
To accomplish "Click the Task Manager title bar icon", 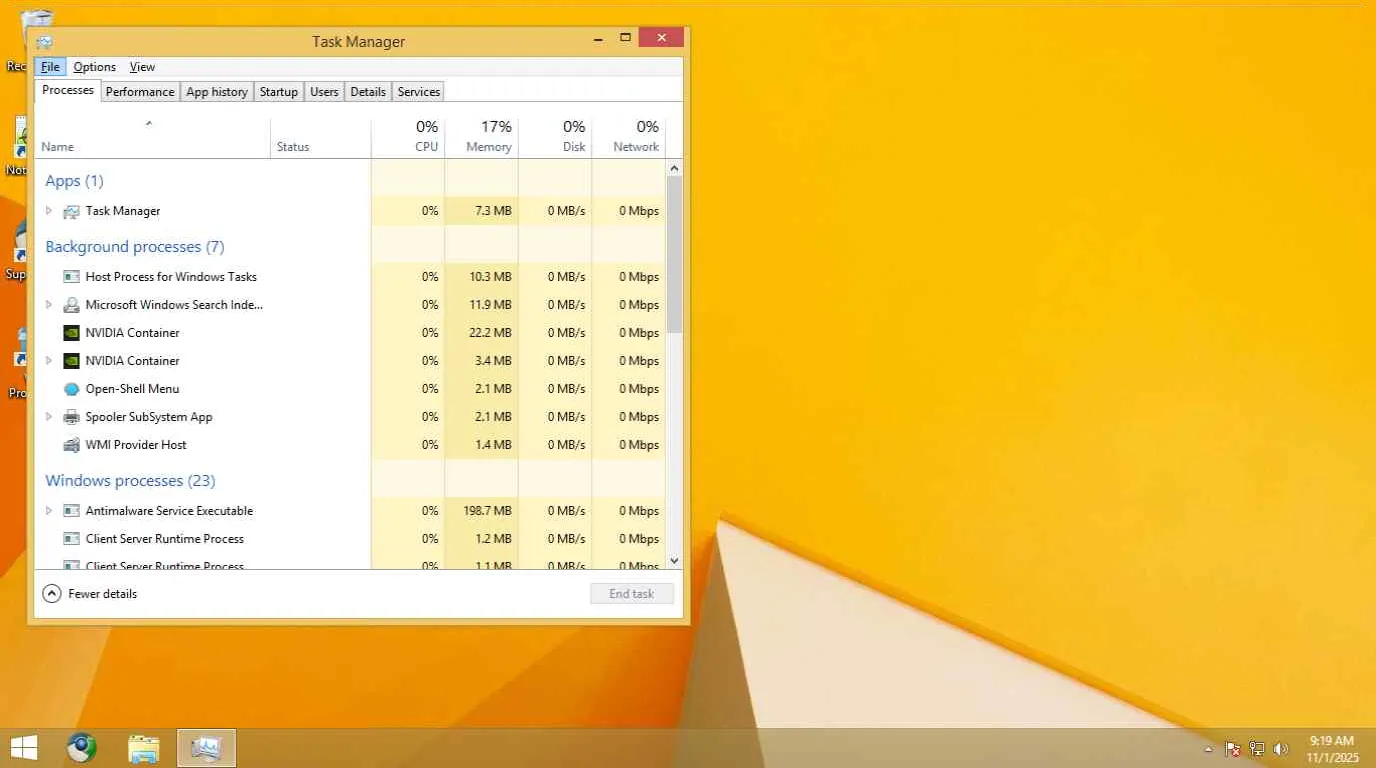I will point(44,42).
